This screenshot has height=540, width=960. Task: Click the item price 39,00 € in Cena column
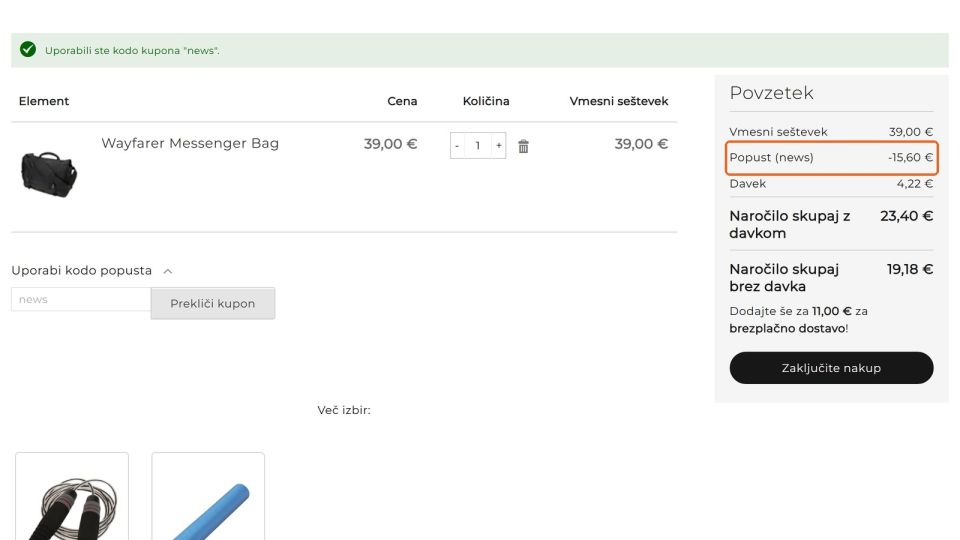(x=391, y=144)
